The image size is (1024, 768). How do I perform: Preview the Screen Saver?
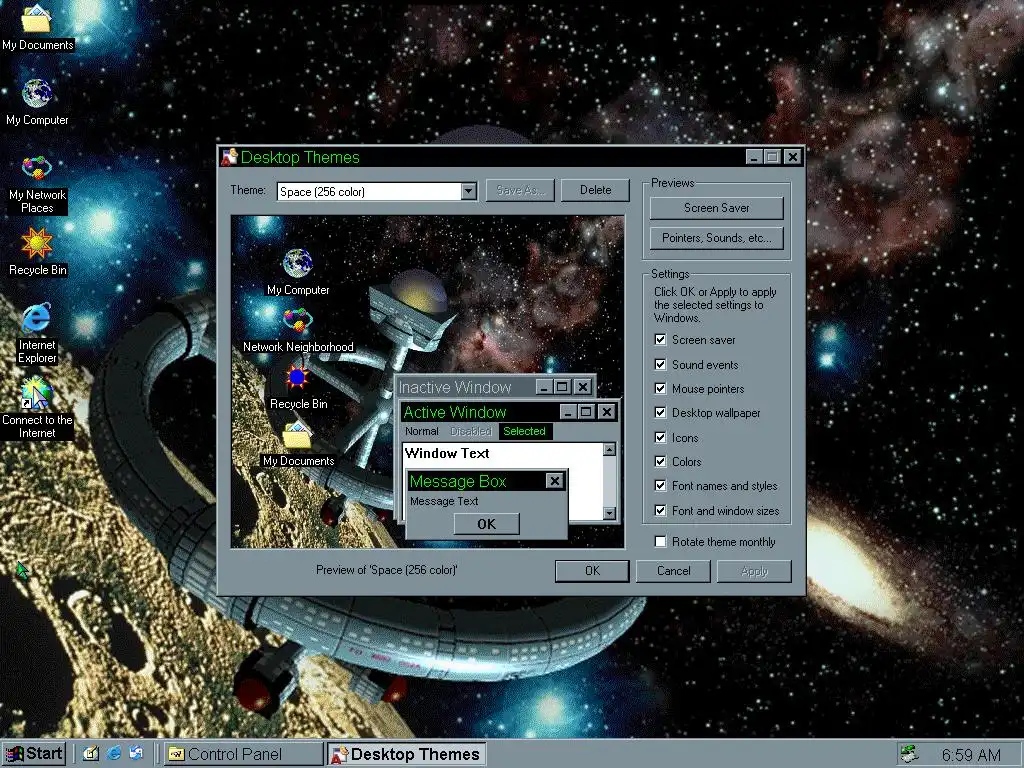point(716,208)
